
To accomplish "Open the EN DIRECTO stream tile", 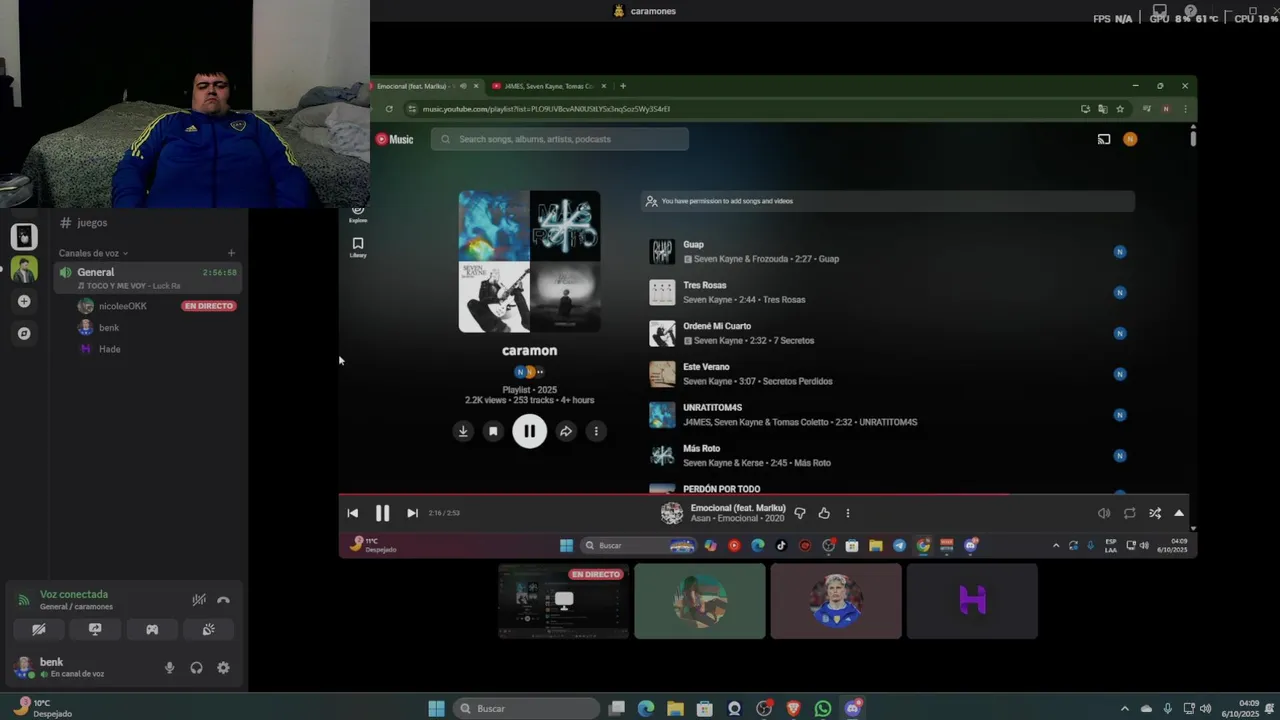I will click(563, 601).
